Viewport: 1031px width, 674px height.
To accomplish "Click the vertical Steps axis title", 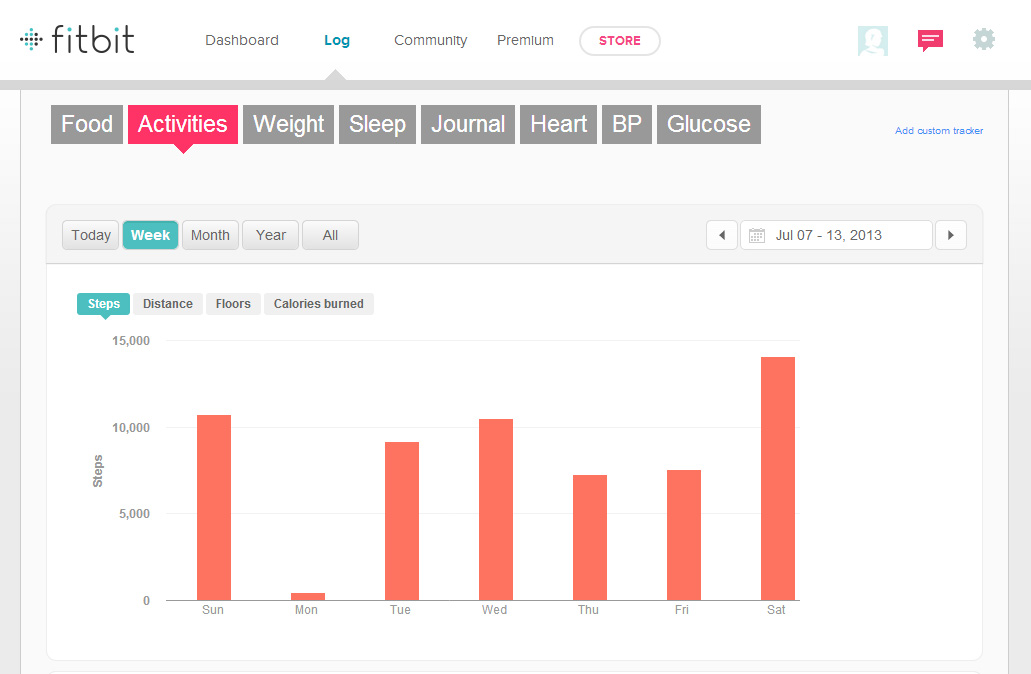I will (98, 471).
